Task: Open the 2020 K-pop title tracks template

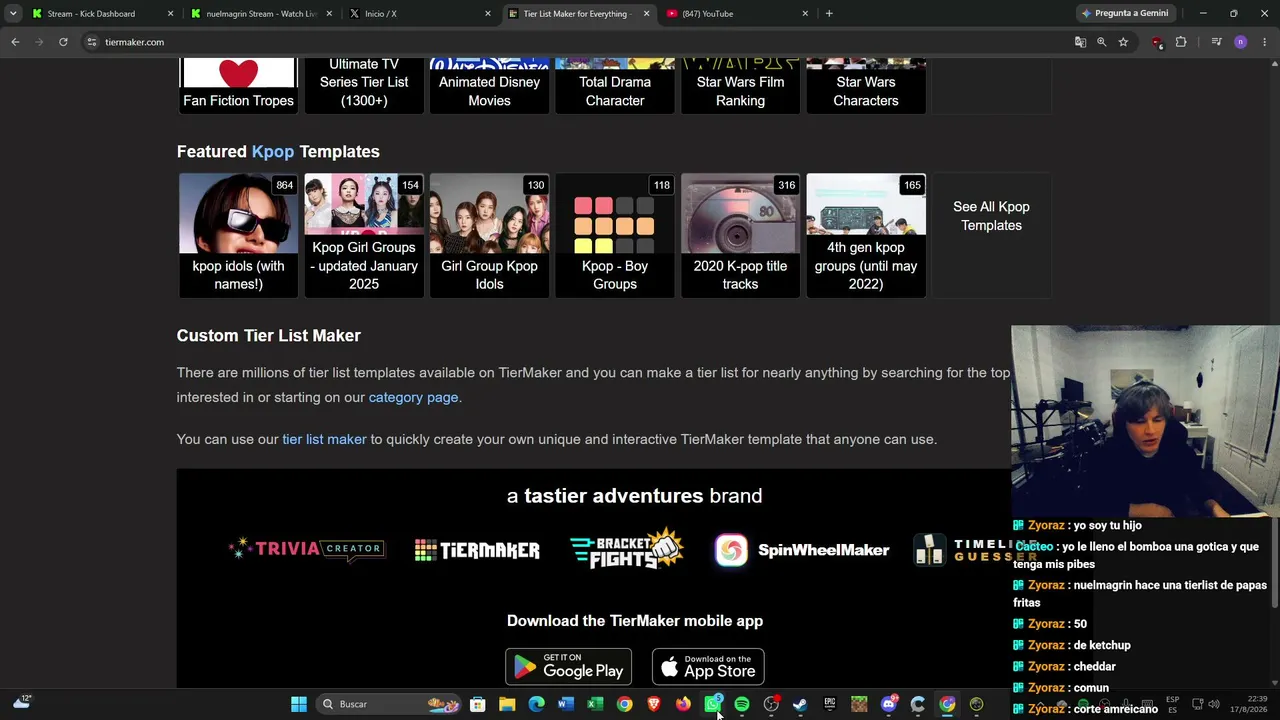Action: (x=740, y=235)
